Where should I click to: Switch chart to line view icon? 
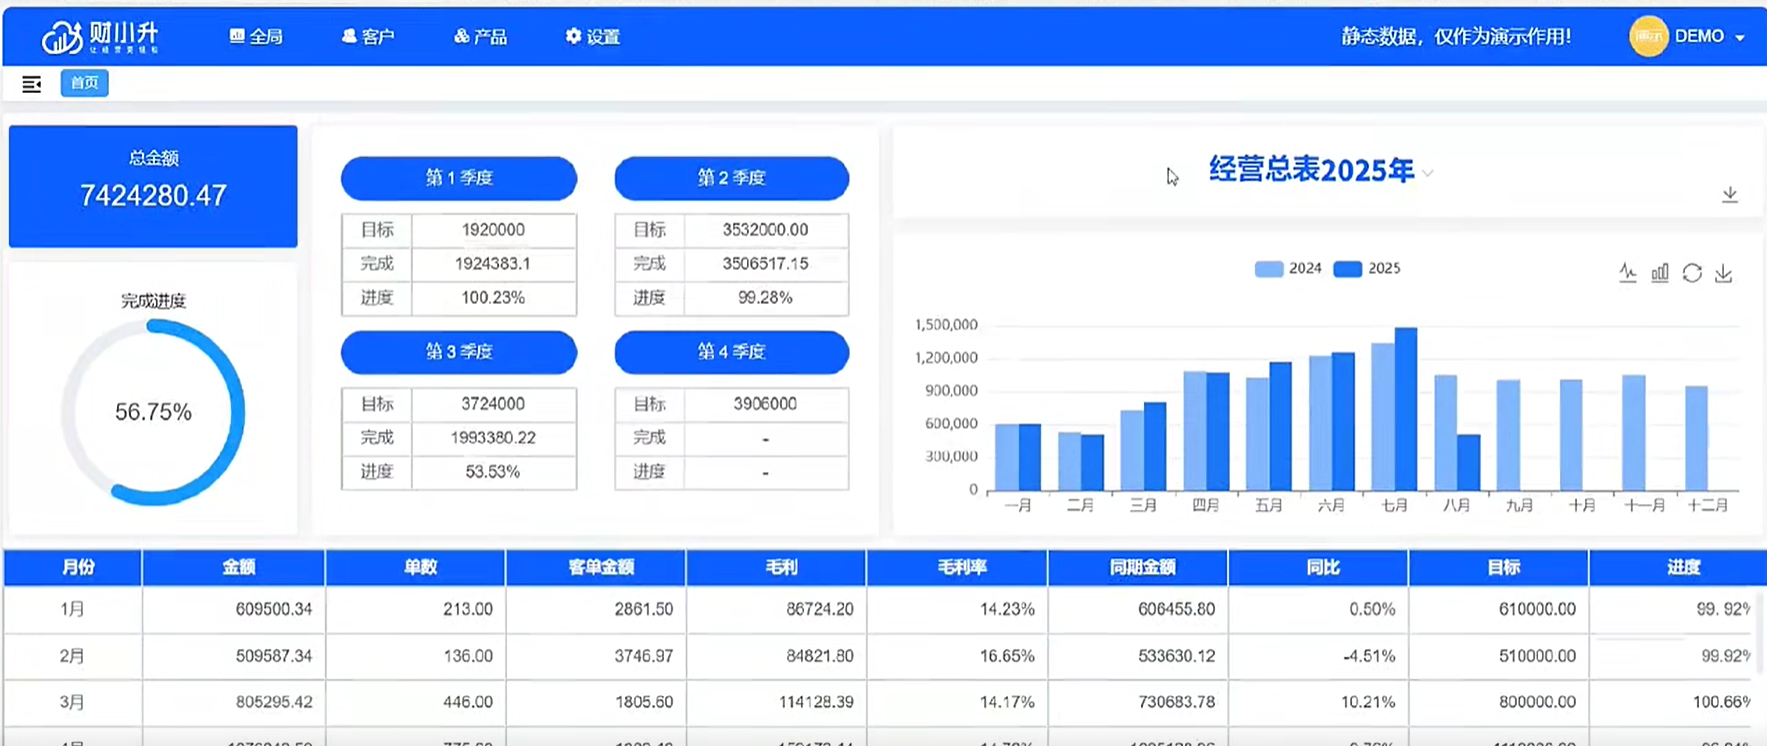point(1628,273)
